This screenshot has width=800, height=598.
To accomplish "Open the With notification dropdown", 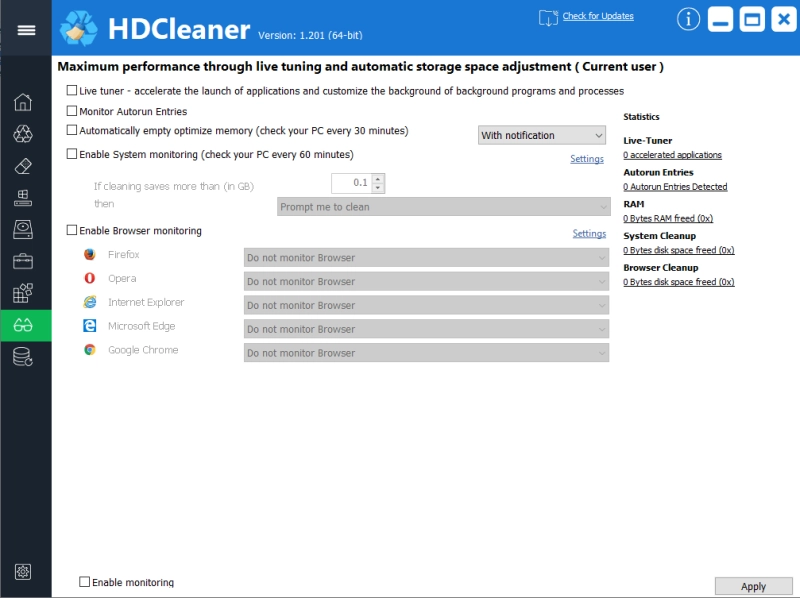I will click(x=542, y=135).
